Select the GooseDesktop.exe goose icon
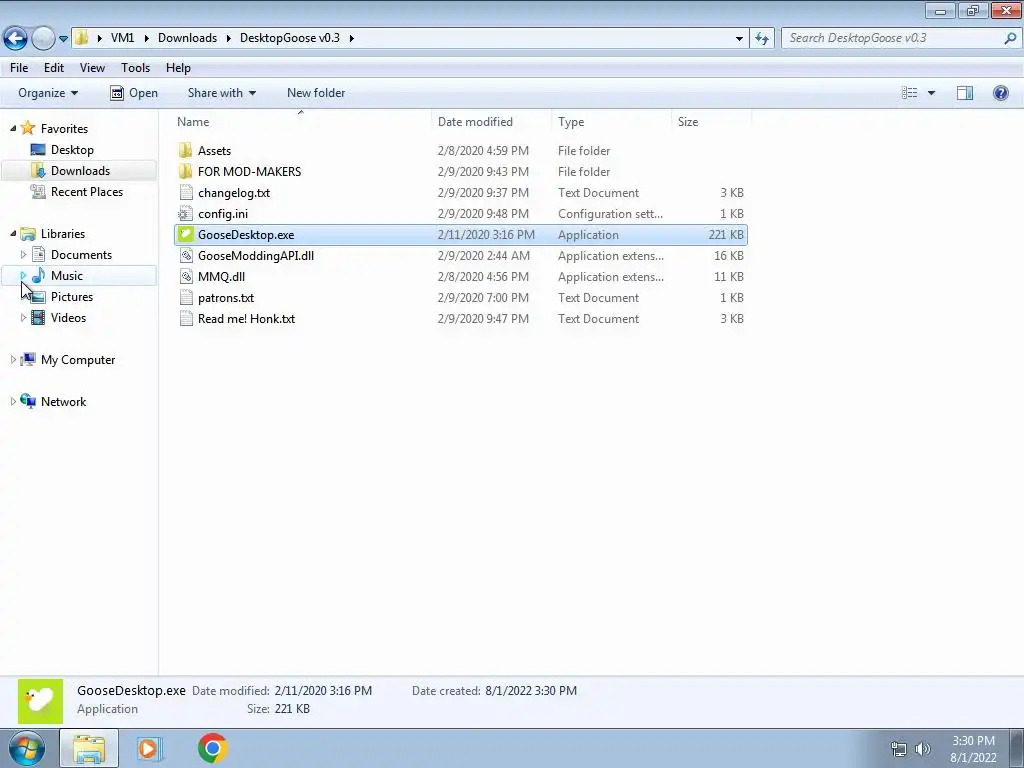This screenshot has height=768, width=1024. click(185, 234)
